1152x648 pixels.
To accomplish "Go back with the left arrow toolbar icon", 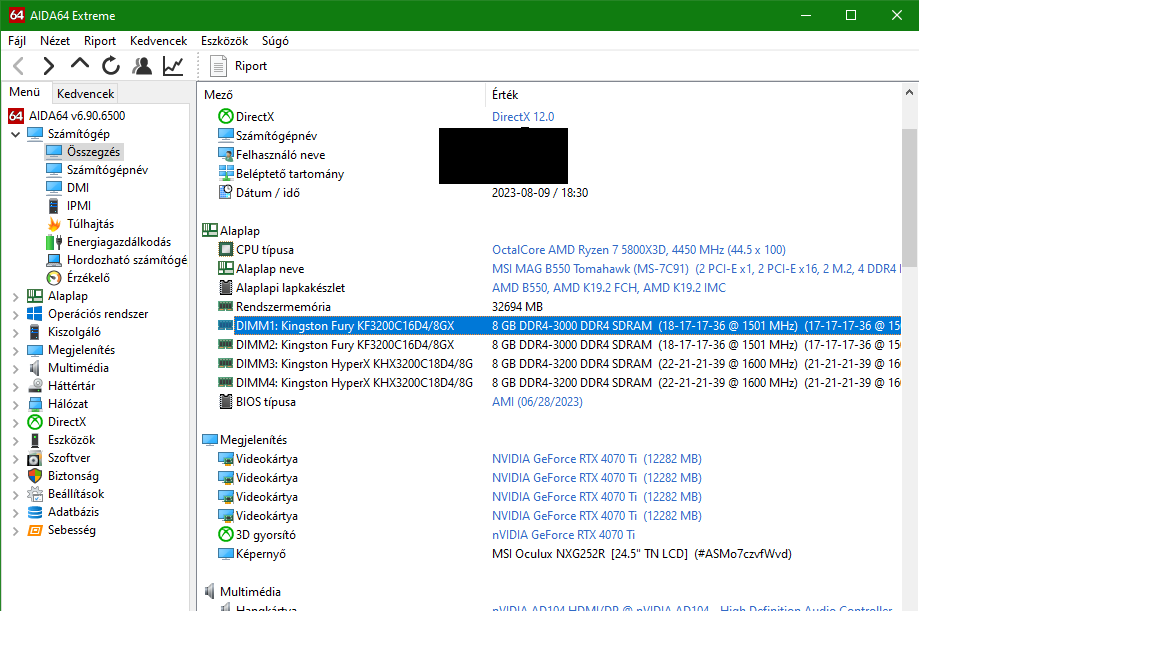I will click(x=19, y=66).
